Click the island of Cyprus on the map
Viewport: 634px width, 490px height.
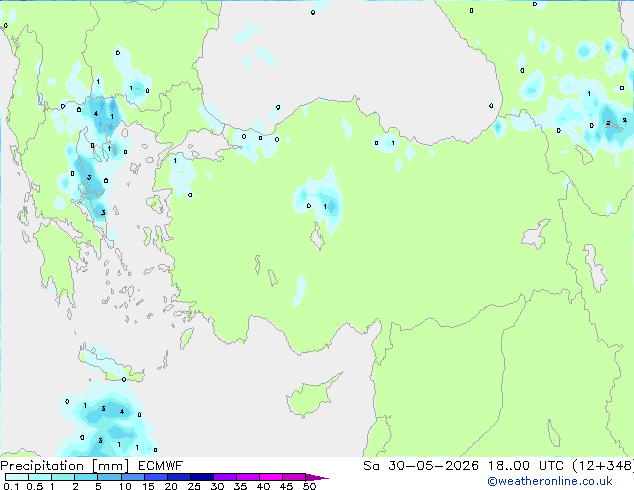pos(311,396)
